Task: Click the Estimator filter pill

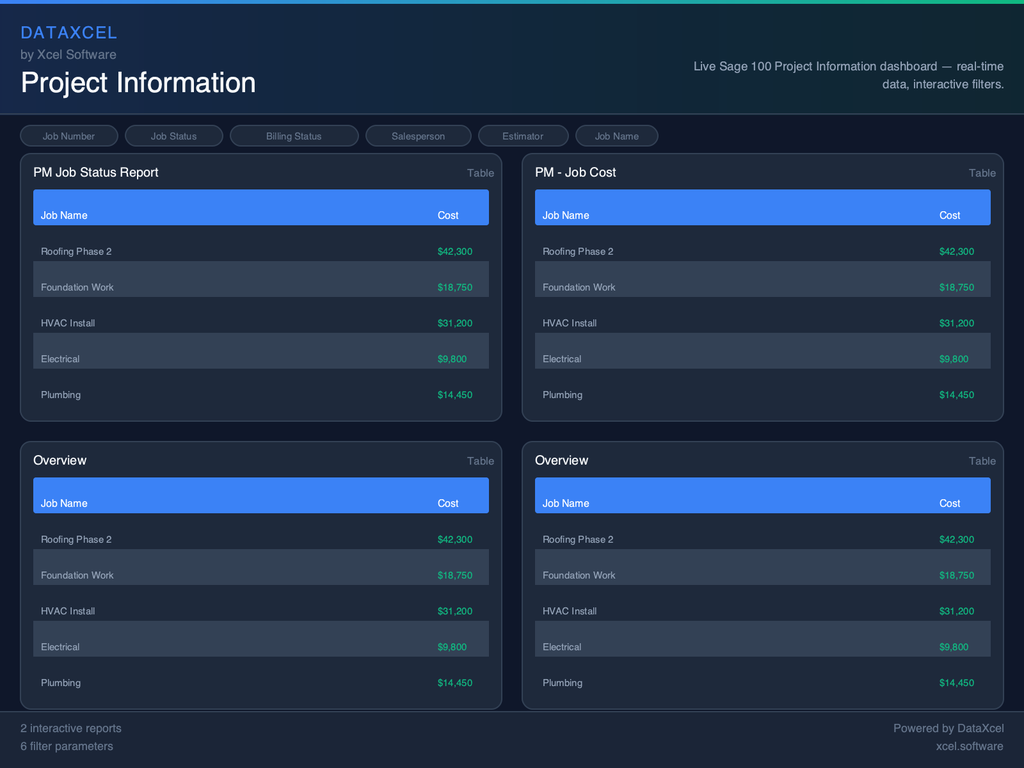Action: point(523,136)
